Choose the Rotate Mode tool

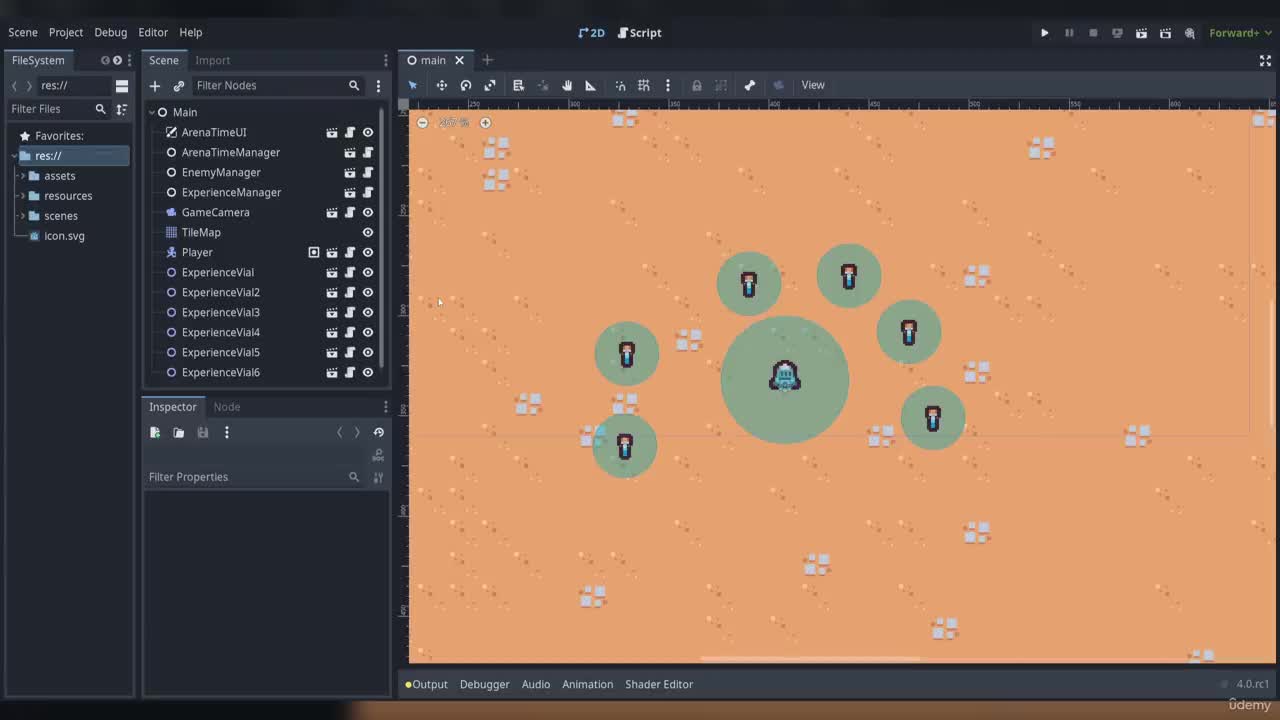pos(466,85)
